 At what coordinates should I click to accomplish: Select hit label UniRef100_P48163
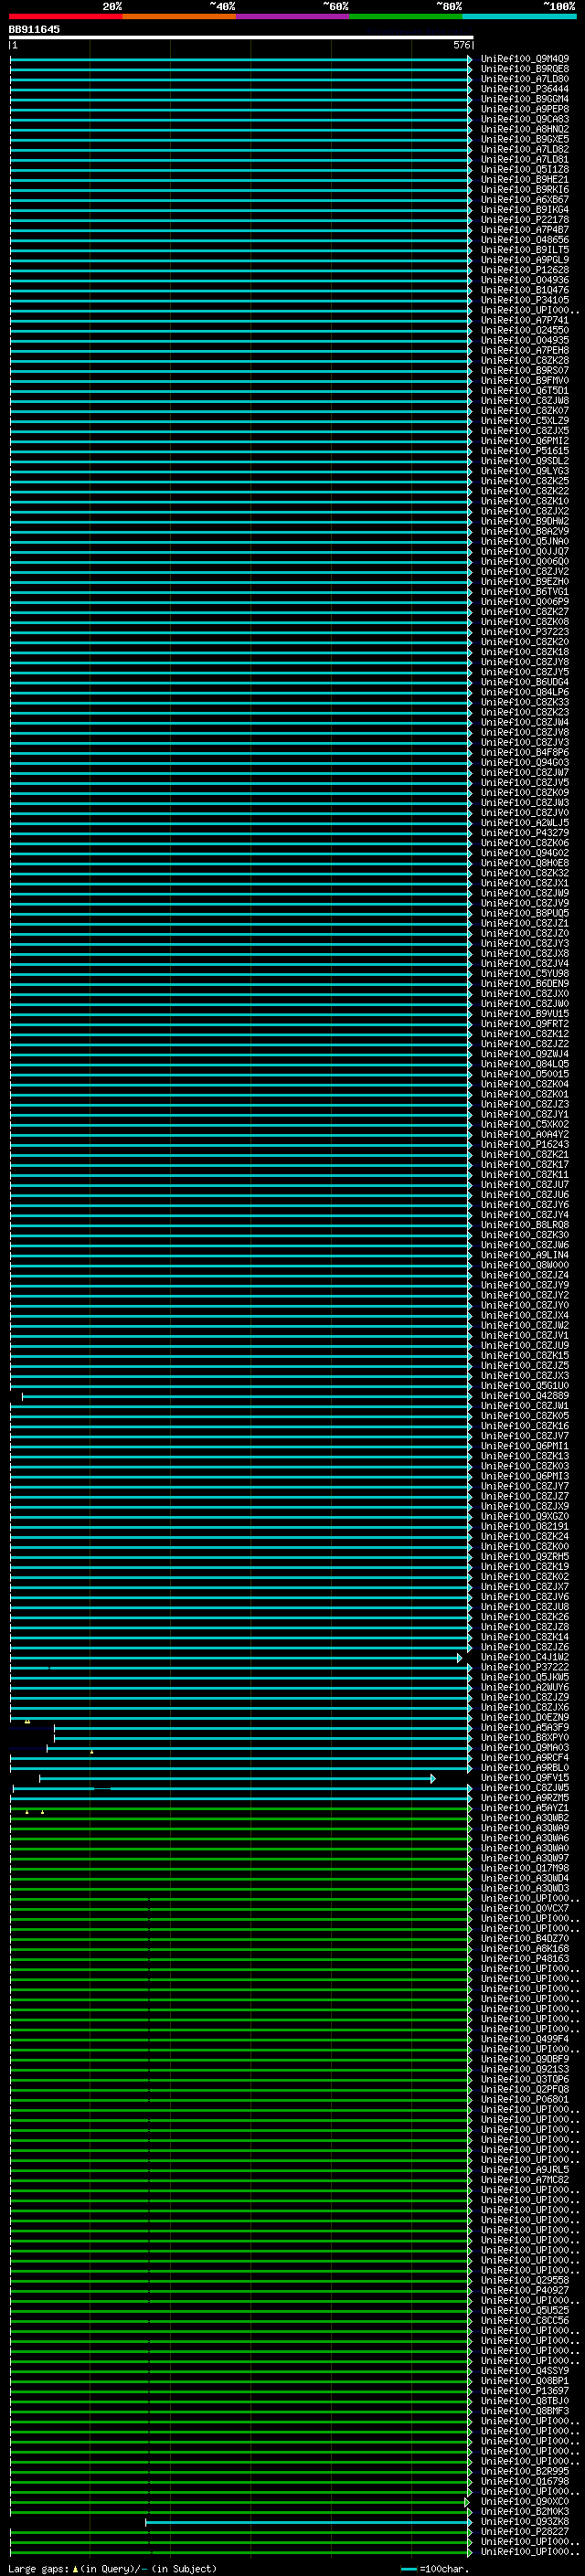click(x=525, y=1959)
